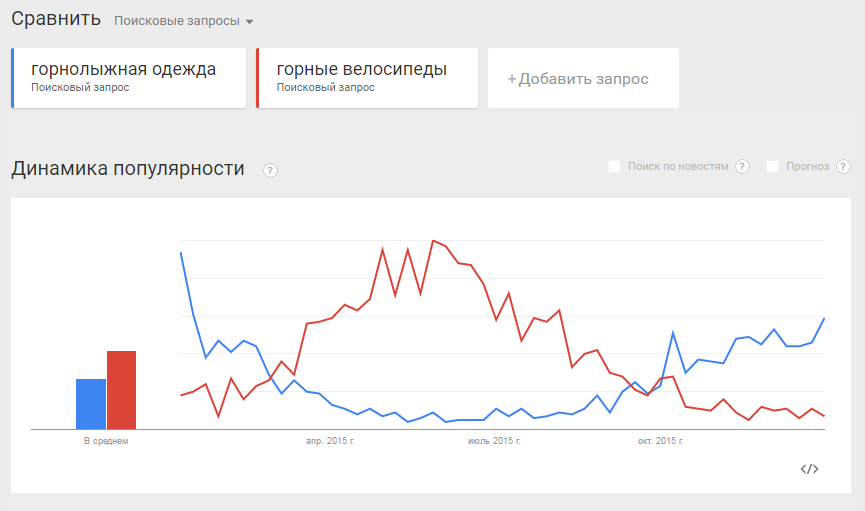Click the Сравнить heading
Screen dimensions: 865x511
pos(56,19)
